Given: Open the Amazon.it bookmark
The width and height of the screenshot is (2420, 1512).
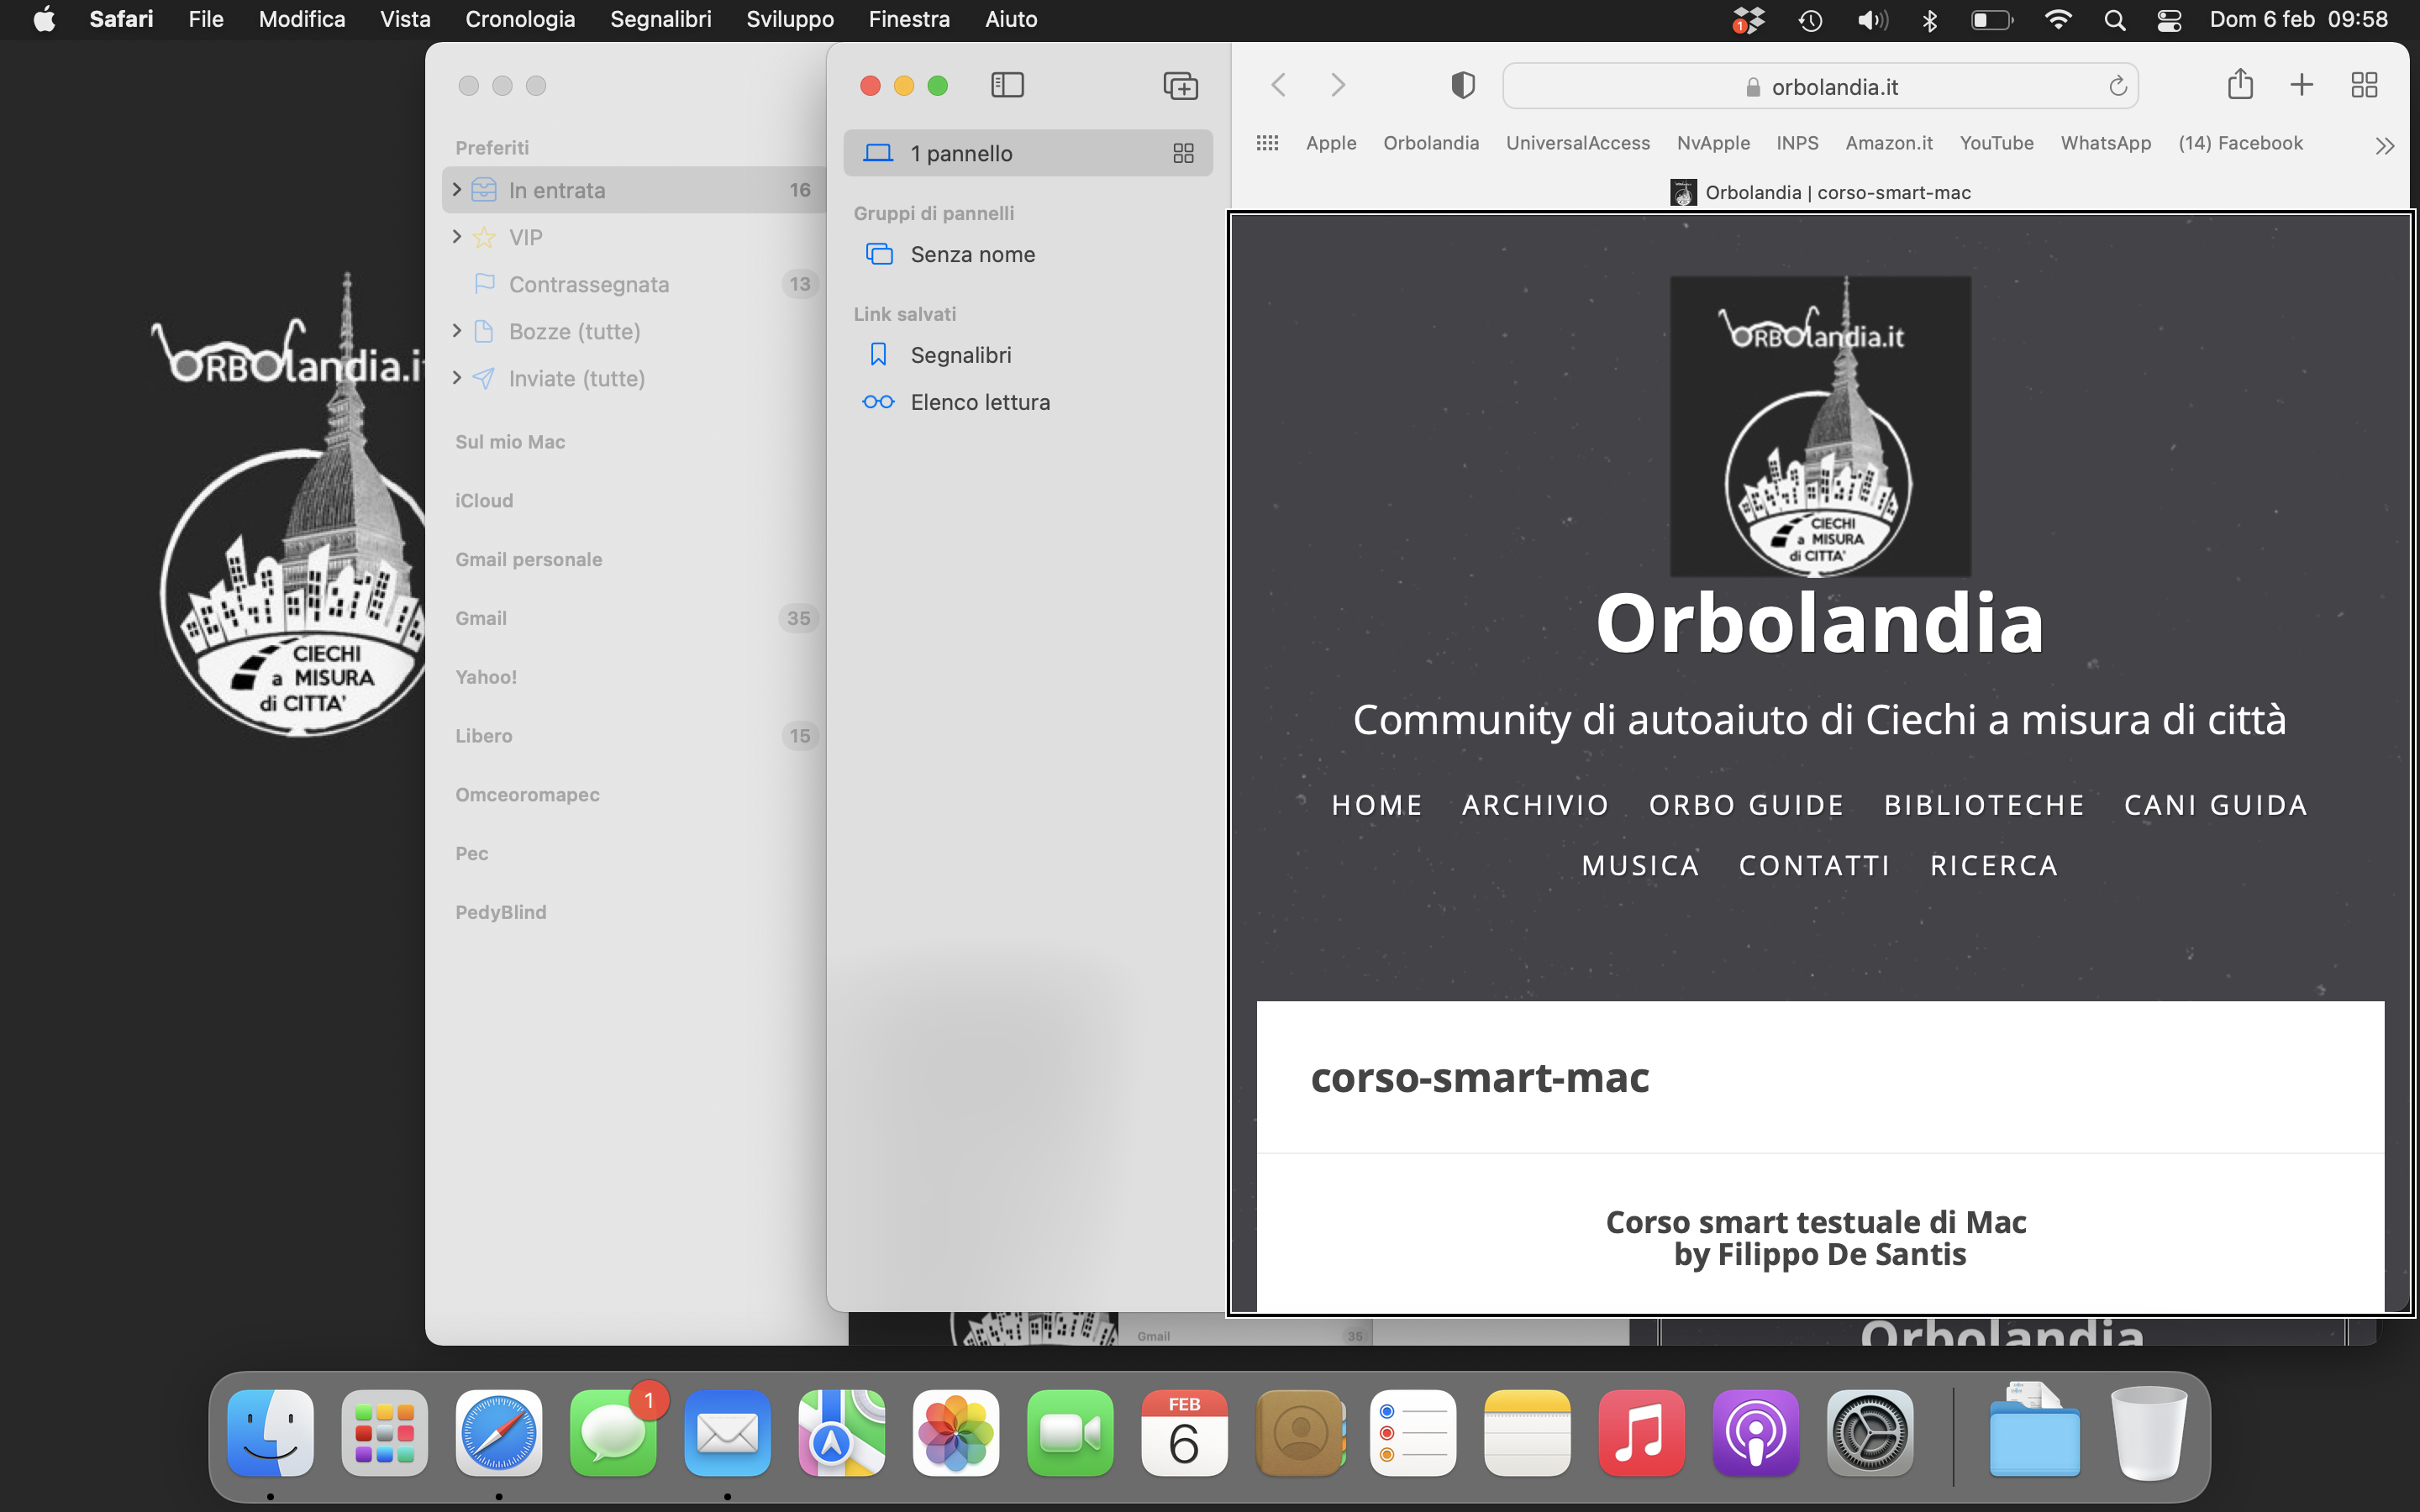Looking at the screenshot, I should coord(1888,143).
